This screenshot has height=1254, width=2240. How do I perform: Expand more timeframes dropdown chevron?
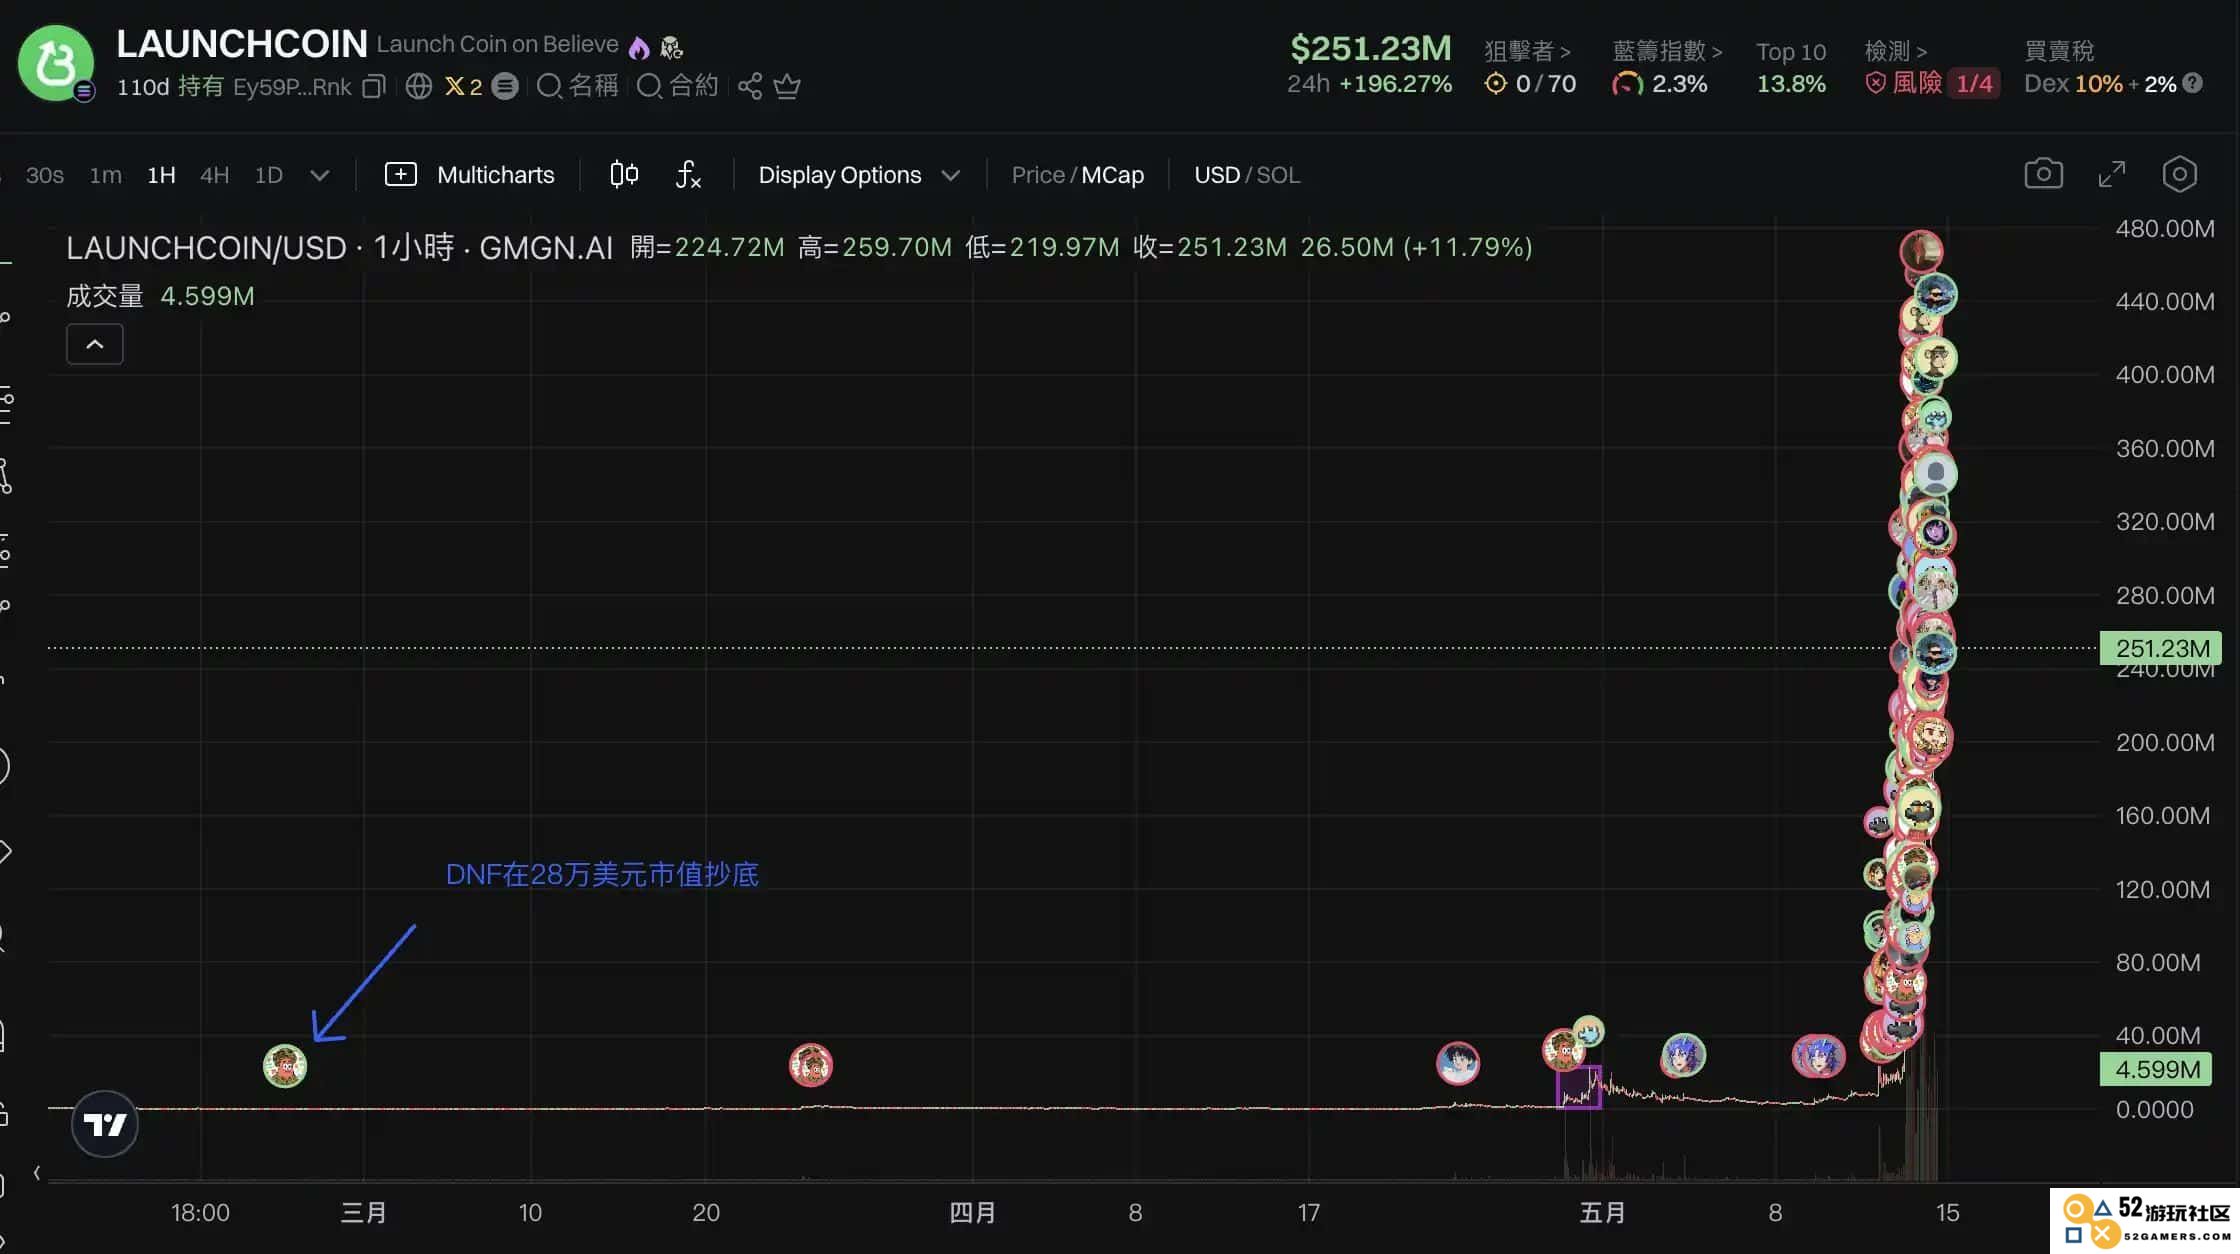[x=320, y=176]
